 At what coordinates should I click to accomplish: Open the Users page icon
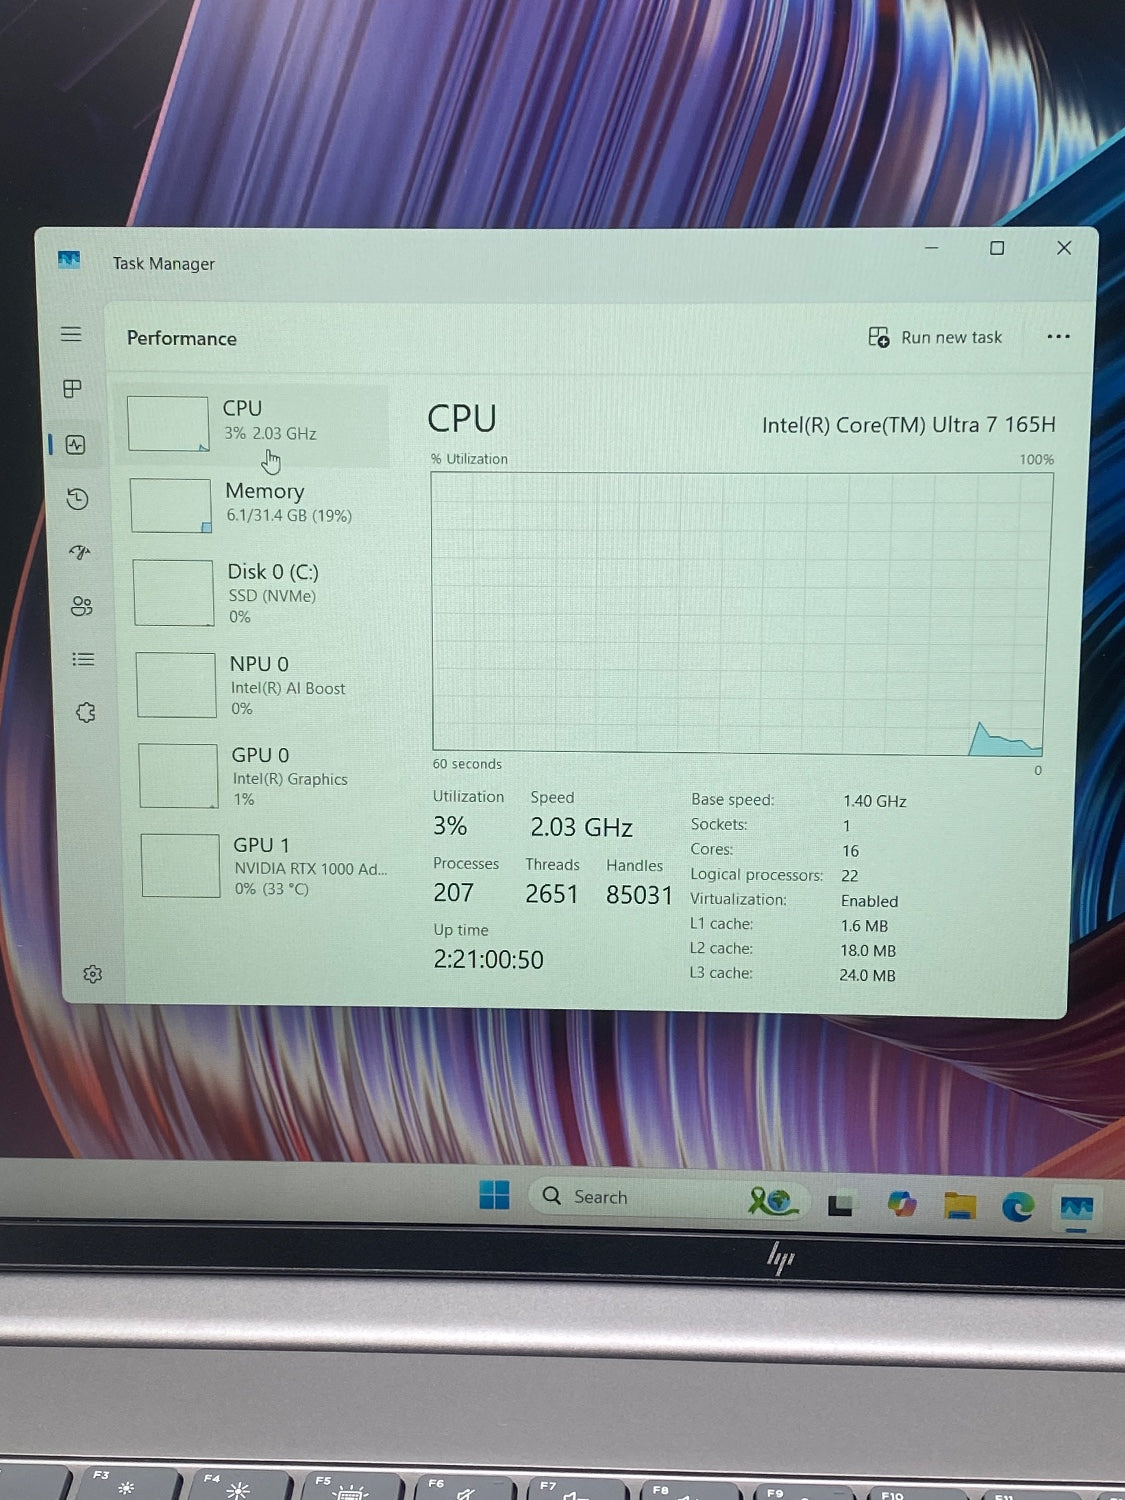[82, 606]
